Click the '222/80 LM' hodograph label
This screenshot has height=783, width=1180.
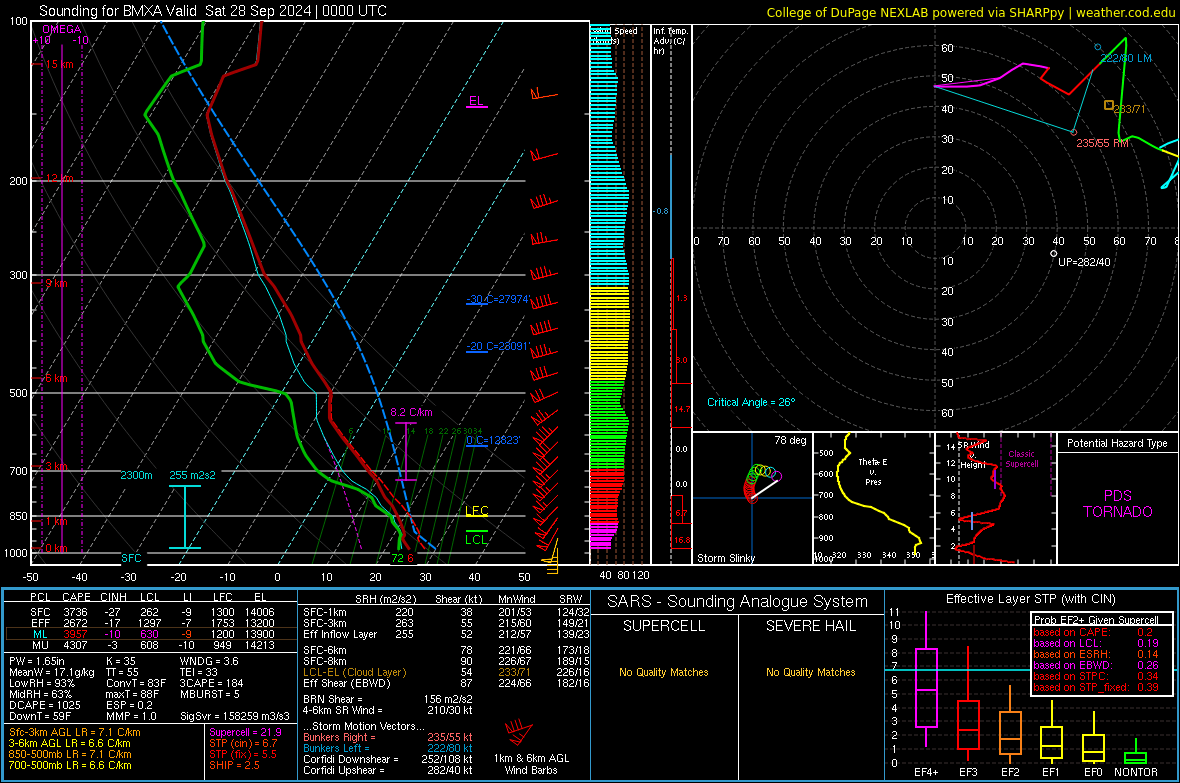1126,58
